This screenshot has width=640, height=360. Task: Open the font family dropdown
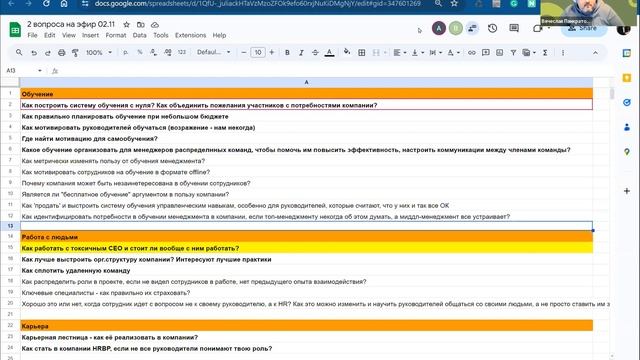(213, 53)
